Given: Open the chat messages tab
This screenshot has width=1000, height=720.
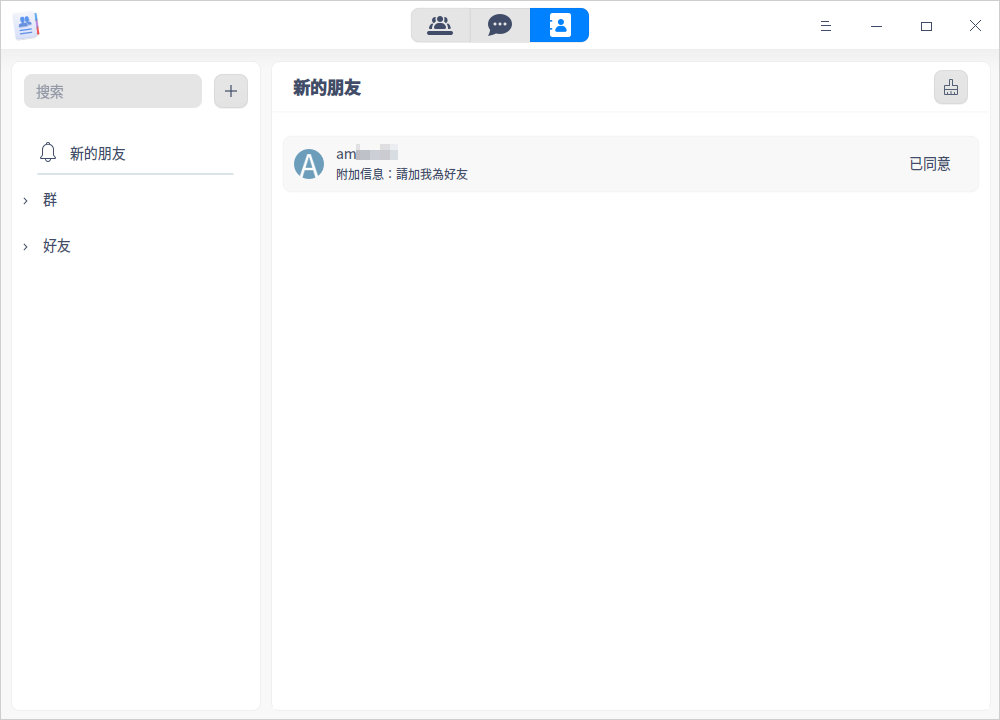Looking at the screenshot, I should click(500, 26).
